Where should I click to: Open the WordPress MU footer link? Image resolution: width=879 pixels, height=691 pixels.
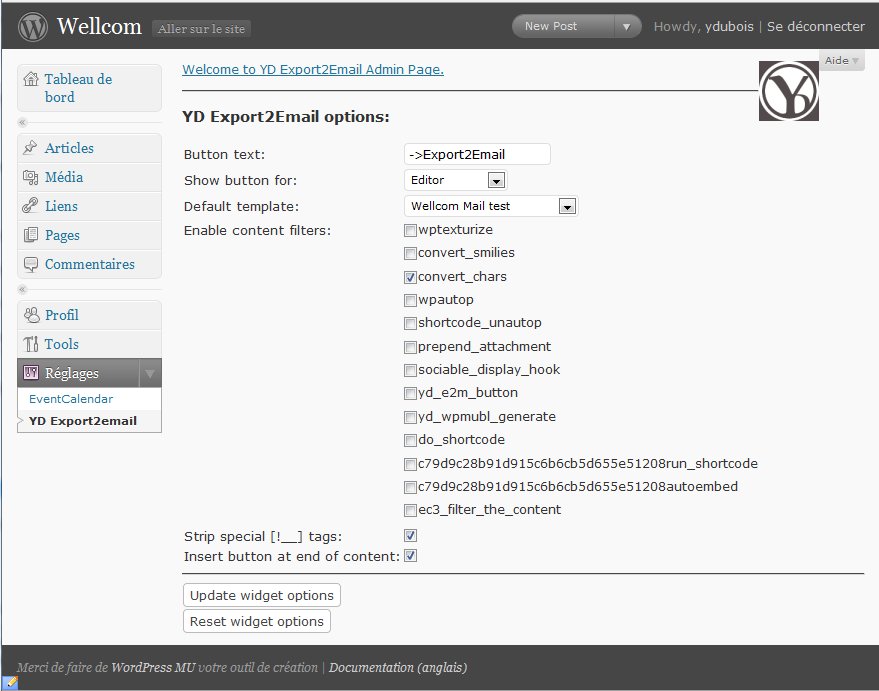point(153,667)
